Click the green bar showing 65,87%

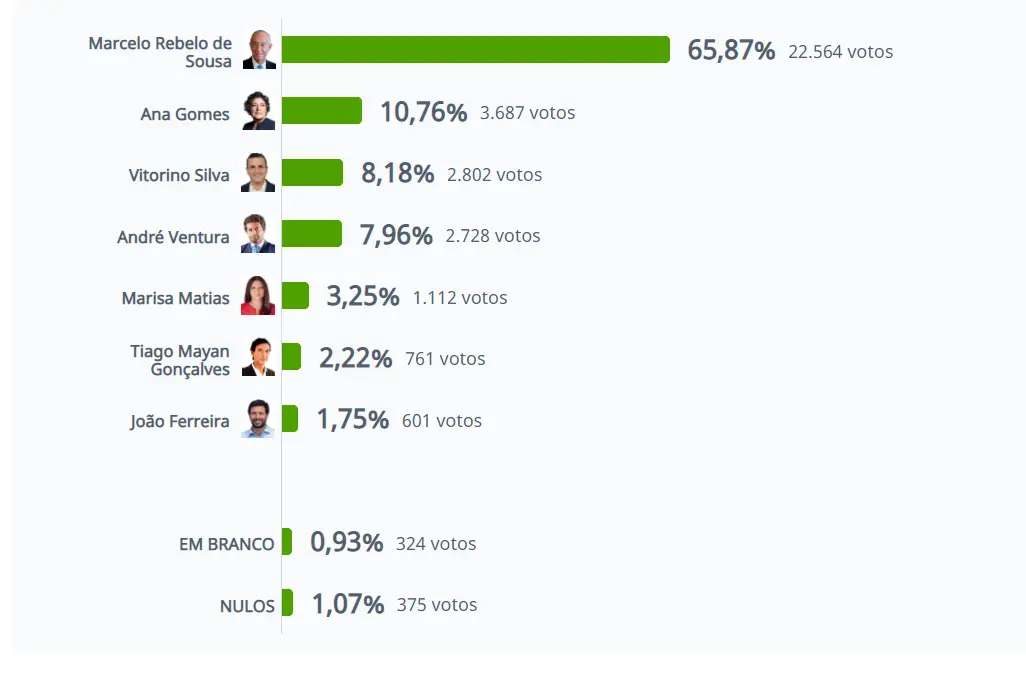tap(475, 50)
